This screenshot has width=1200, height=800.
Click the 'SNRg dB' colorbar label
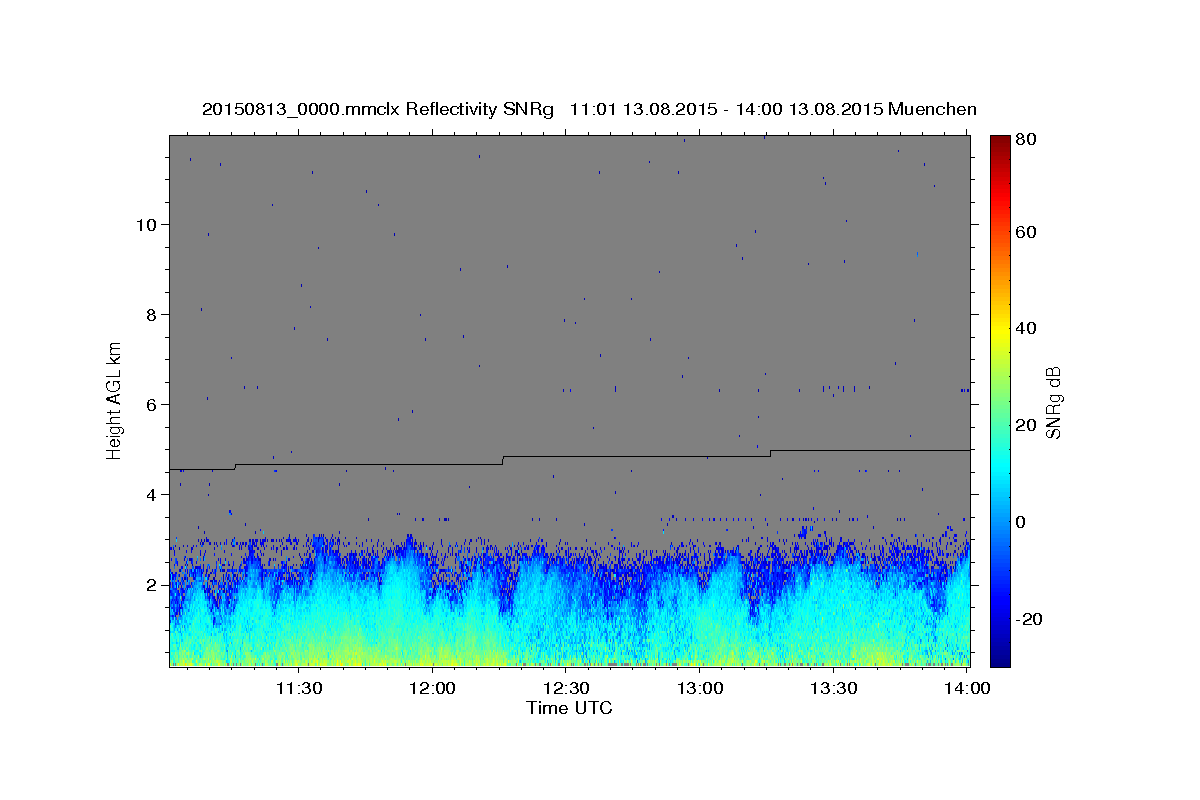(x=1052, y=403)
